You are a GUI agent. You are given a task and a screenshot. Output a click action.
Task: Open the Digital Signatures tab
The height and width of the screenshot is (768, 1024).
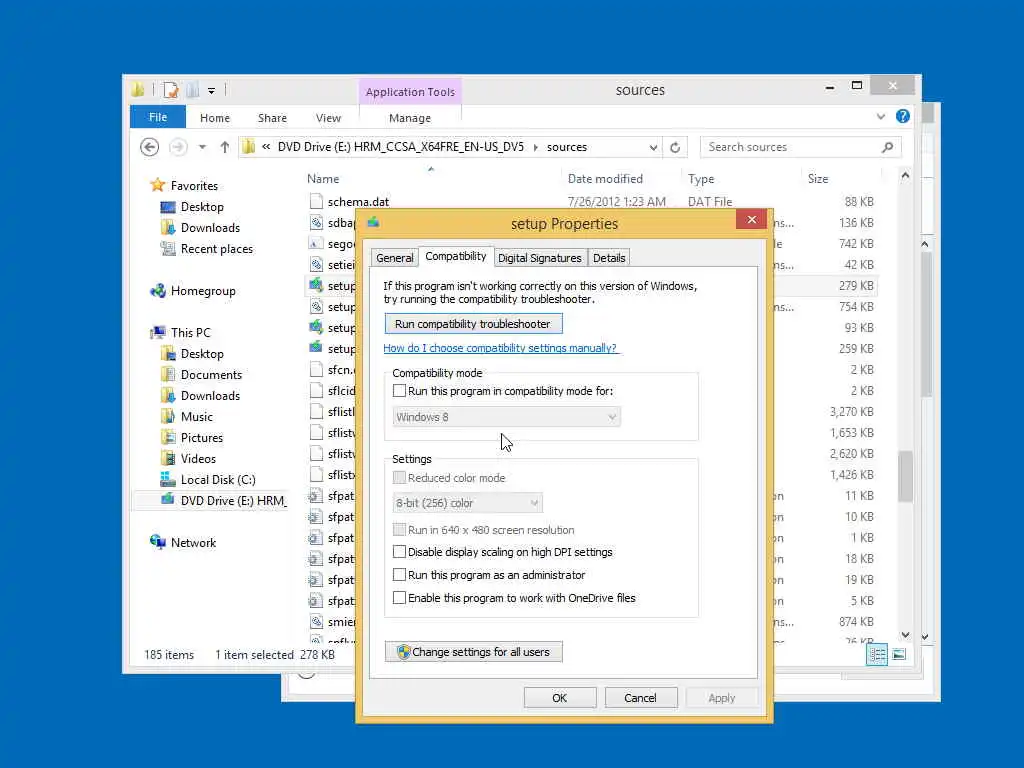click(539, 258)
